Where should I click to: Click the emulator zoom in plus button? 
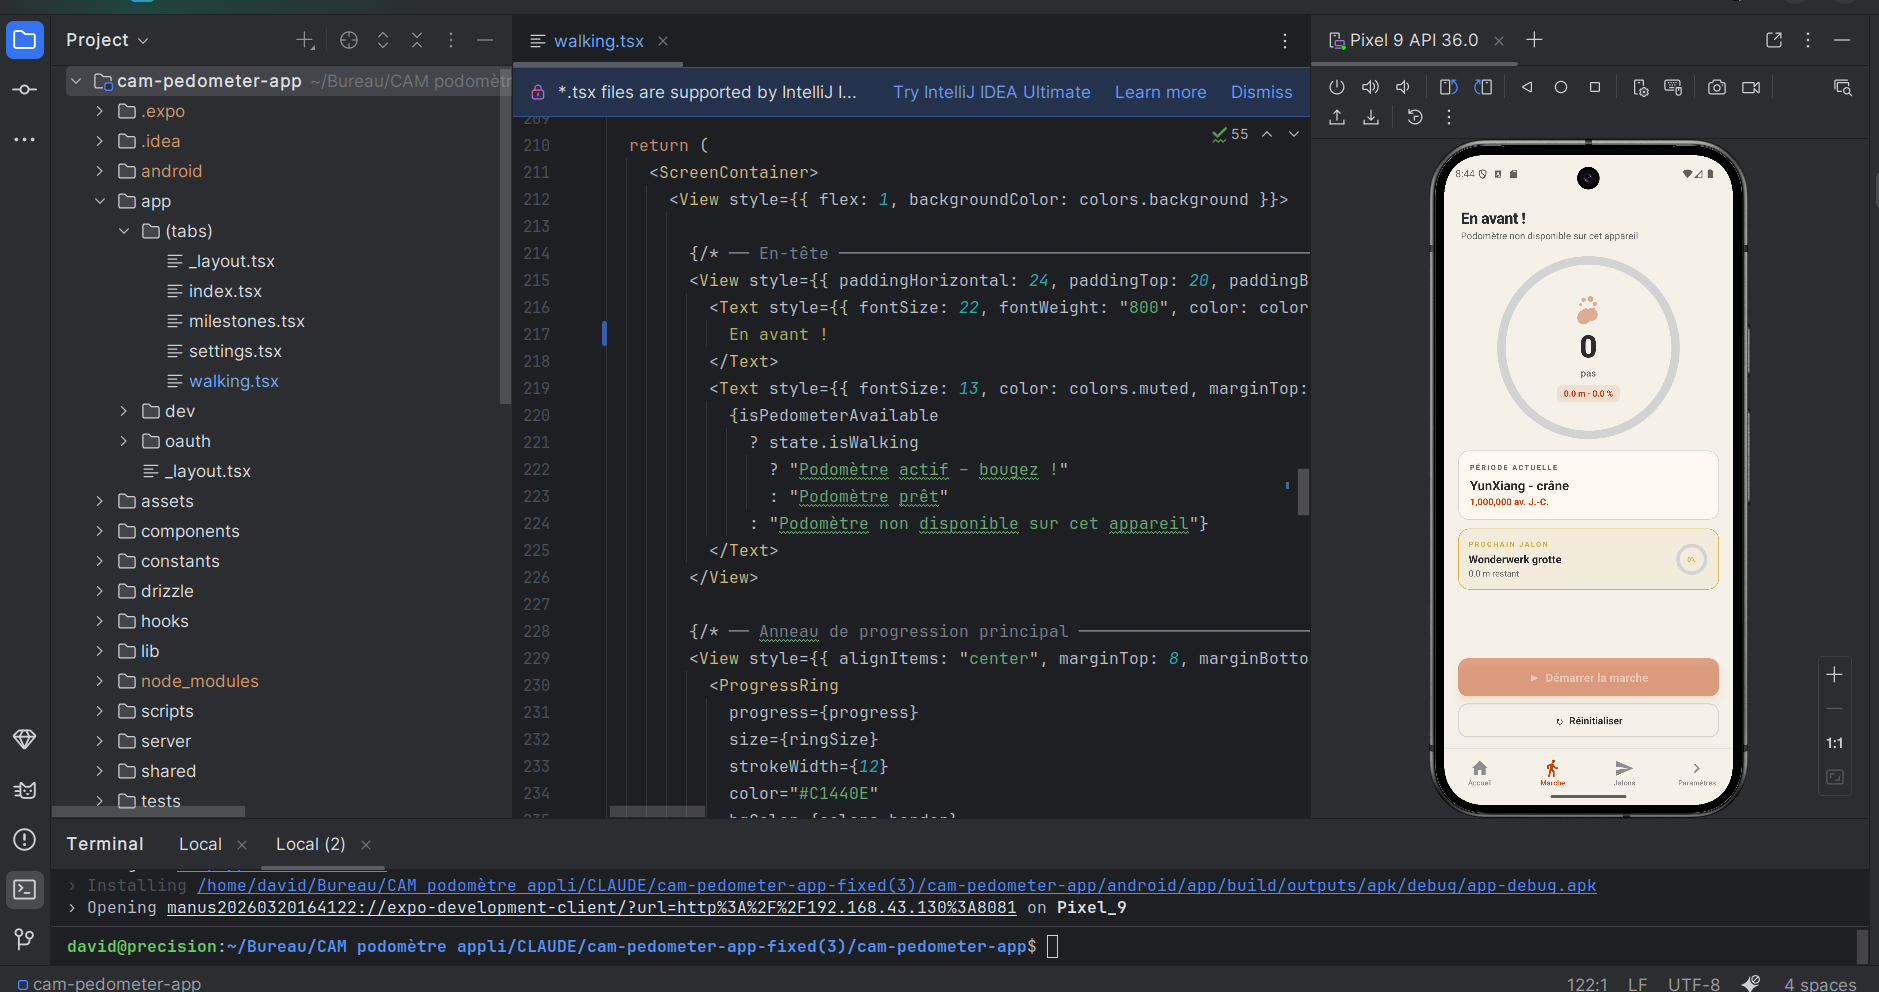point(1834,675)
